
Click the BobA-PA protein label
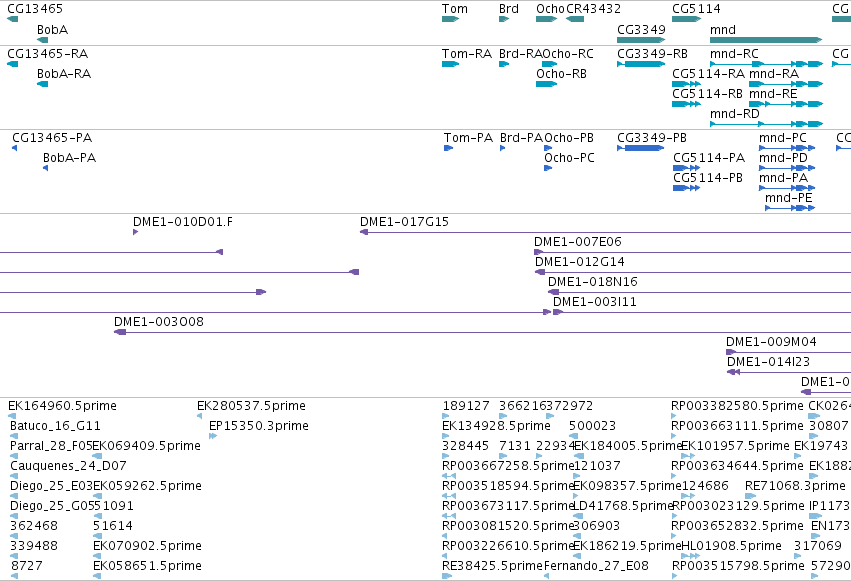69,158
